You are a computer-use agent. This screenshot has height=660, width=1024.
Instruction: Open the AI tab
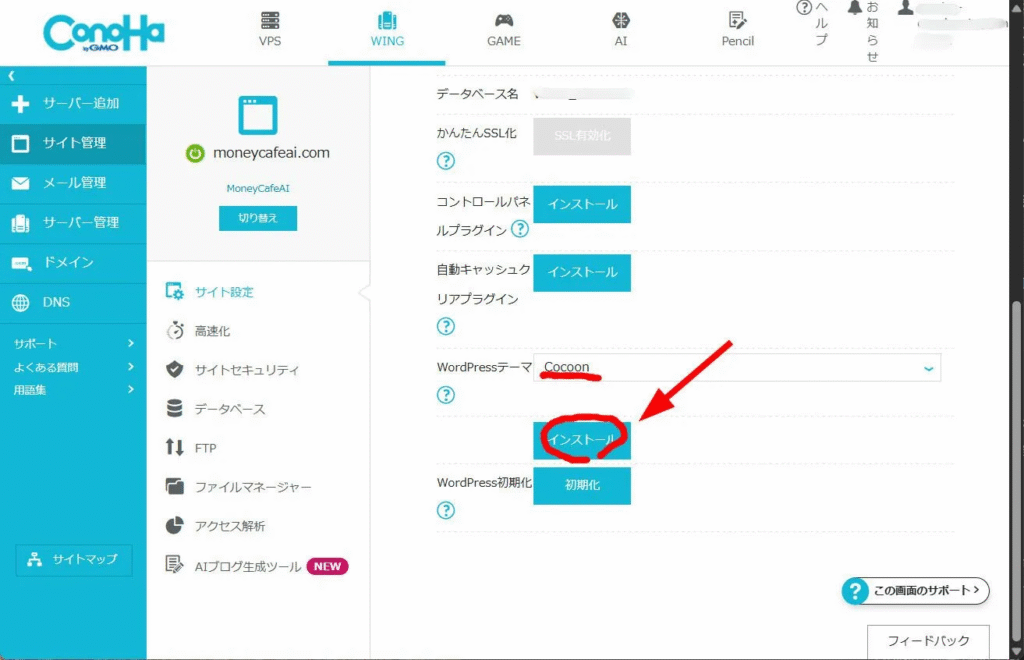(620, 29)
